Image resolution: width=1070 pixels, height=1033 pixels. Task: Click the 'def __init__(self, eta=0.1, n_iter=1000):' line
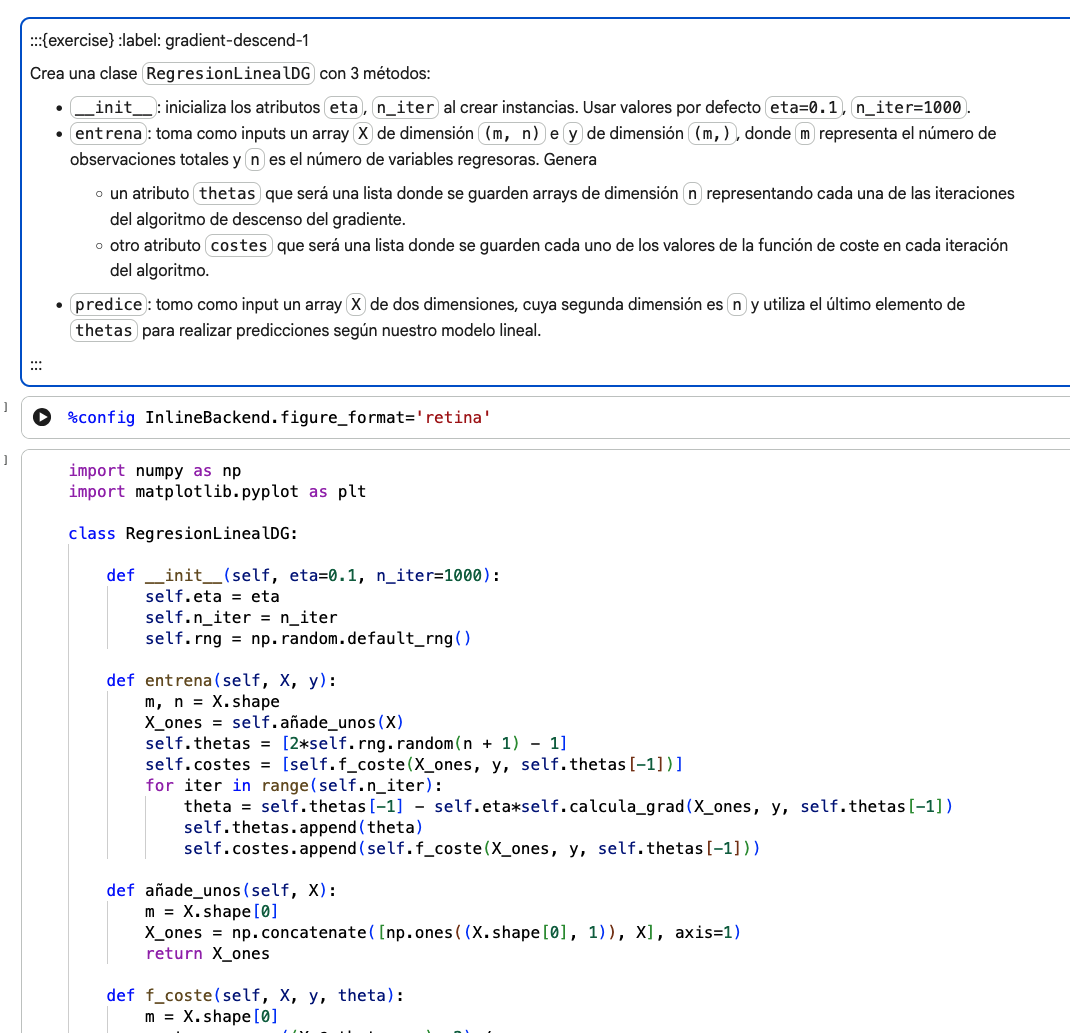pyautogui.click(x=303, y=575)
